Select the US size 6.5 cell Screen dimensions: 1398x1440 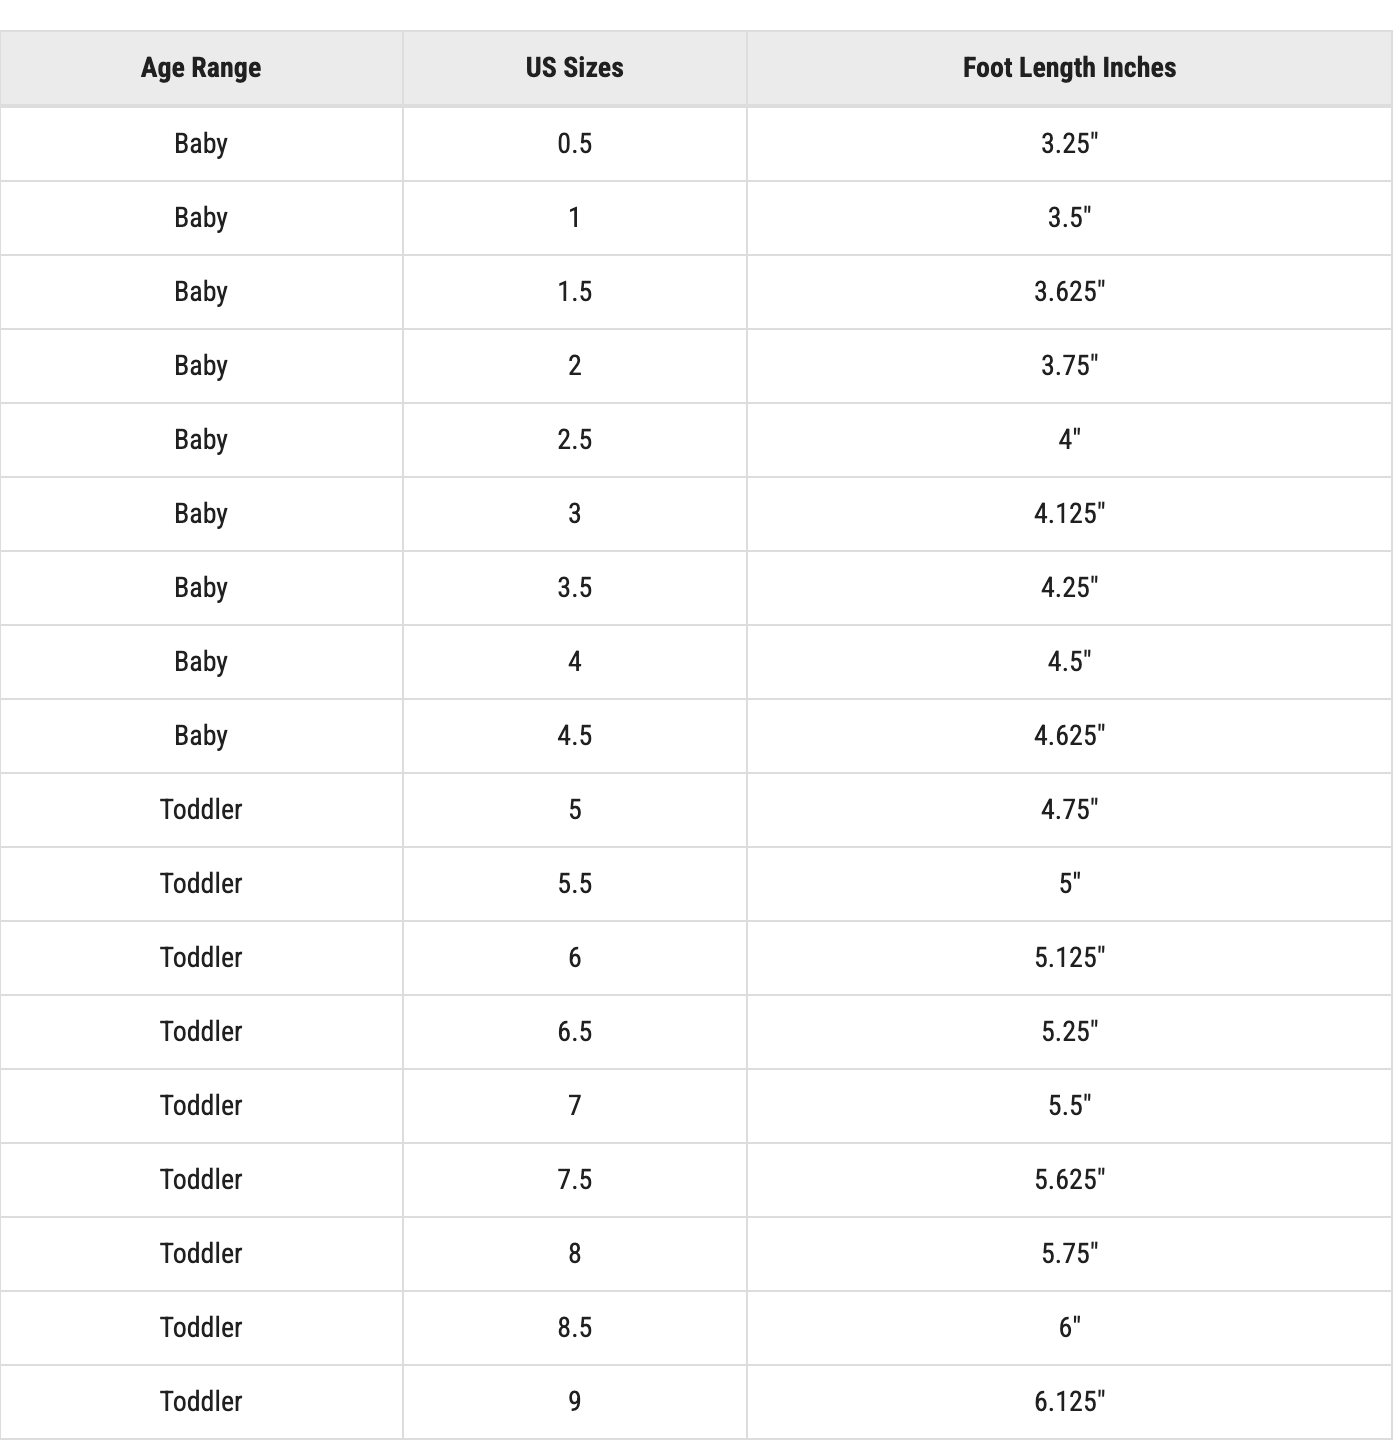pyautogui.click(x=574, y=1032)
